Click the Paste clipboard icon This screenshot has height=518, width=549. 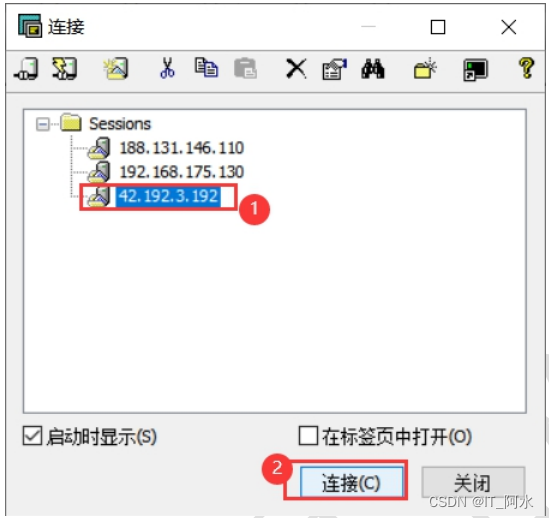[245, 68]
